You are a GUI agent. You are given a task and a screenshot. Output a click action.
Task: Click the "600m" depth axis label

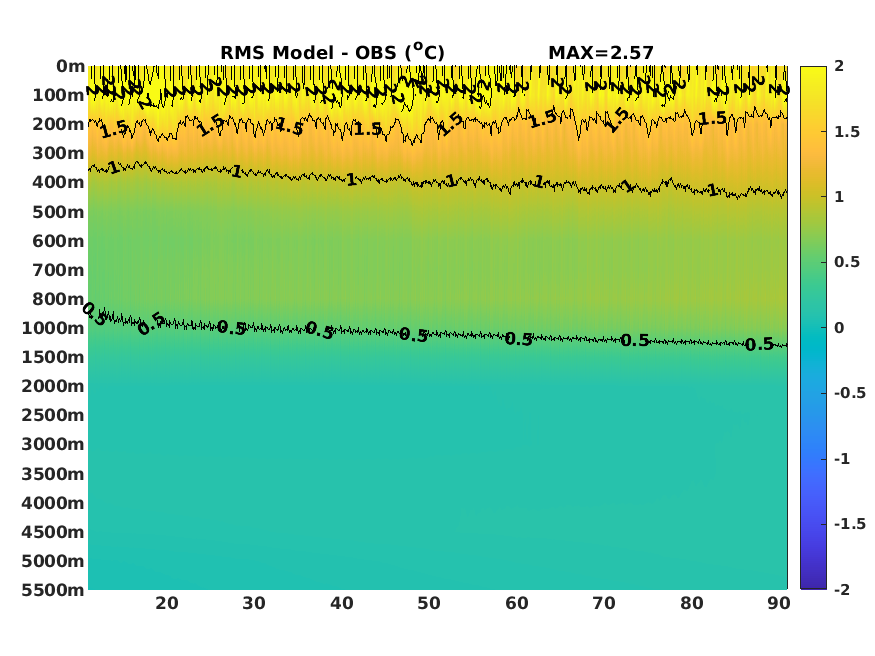point(58,241)
